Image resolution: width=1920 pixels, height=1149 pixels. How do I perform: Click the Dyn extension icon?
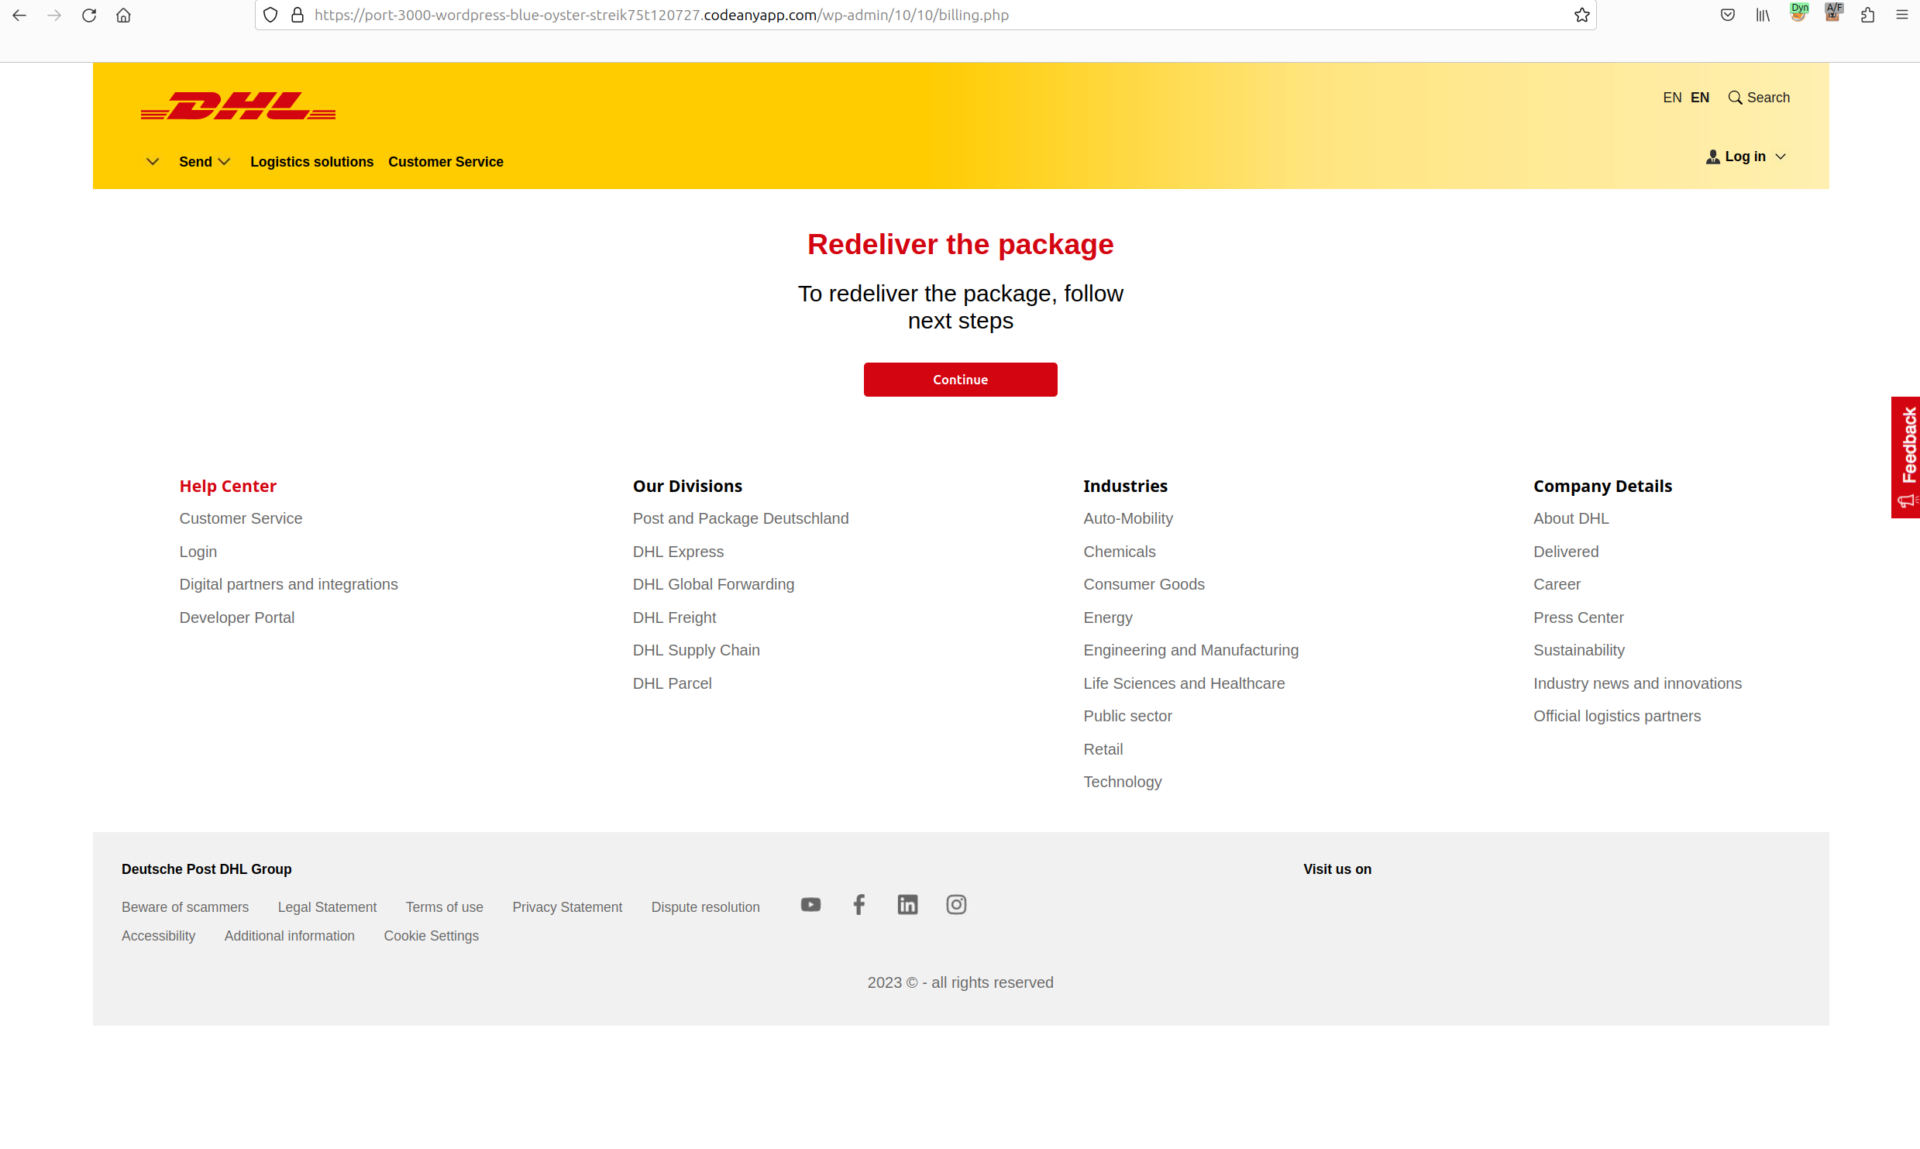(1799, 12)
